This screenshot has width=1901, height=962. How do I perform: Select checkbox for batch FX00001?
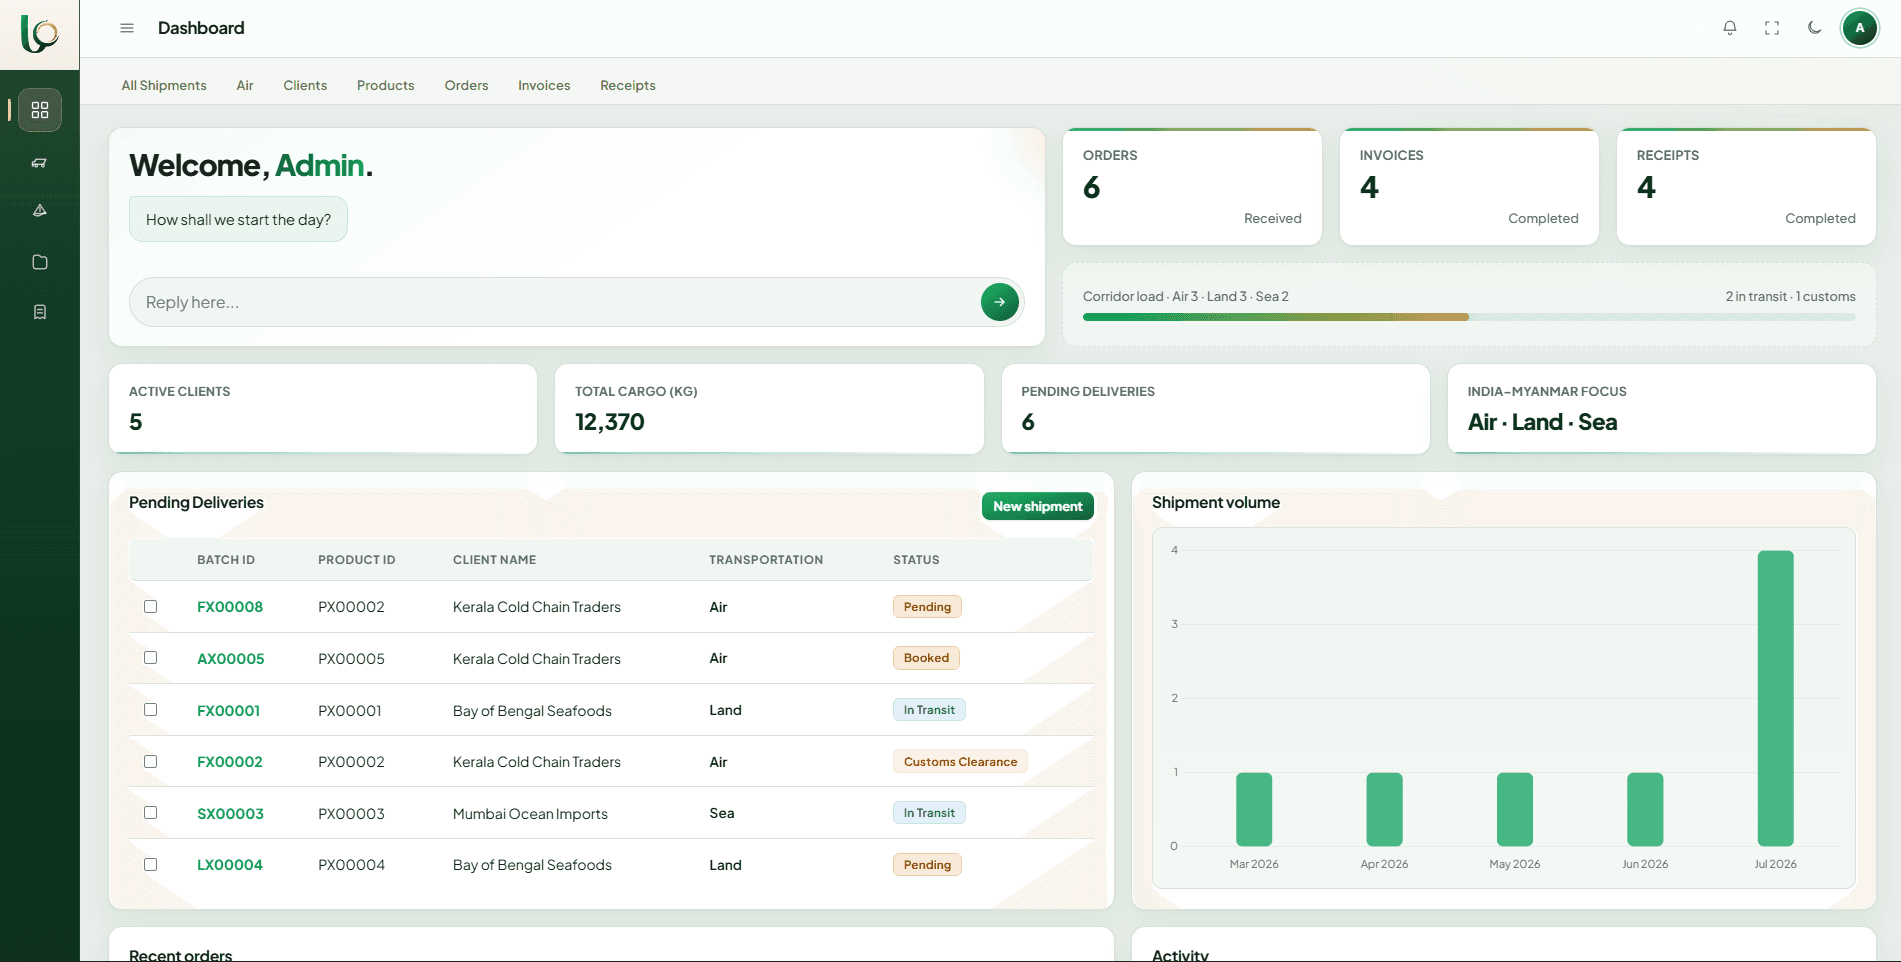(151, 710)
